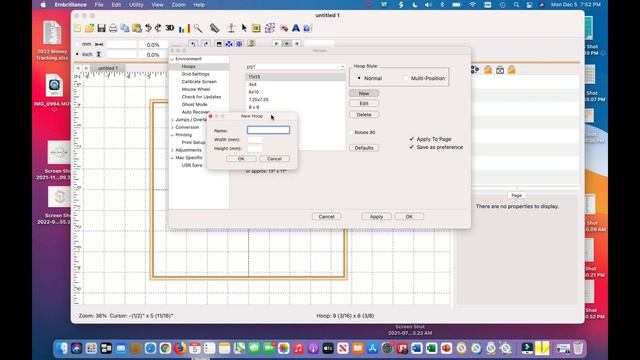Expand the Adjustments tree section

point(172,150)
